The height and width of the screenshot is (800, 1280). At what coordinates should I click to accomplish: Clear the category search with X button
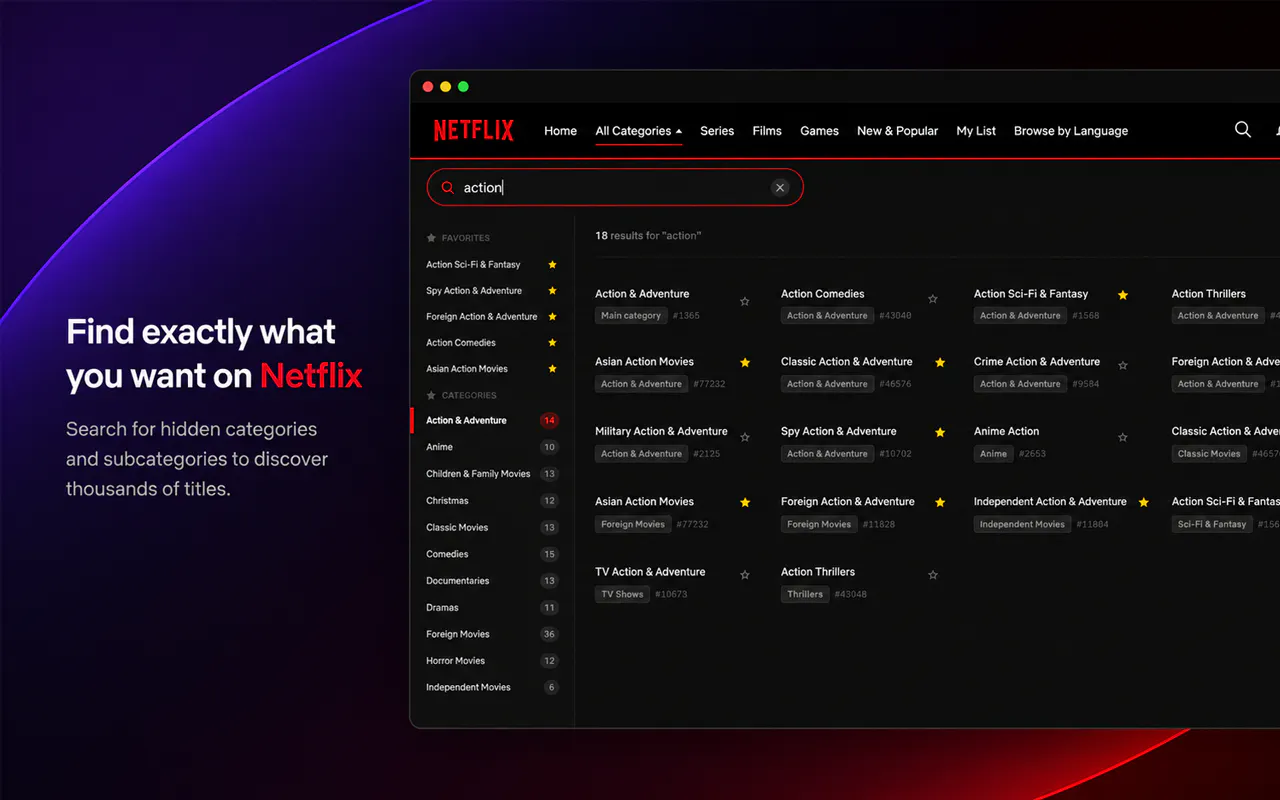pos(780,187)
